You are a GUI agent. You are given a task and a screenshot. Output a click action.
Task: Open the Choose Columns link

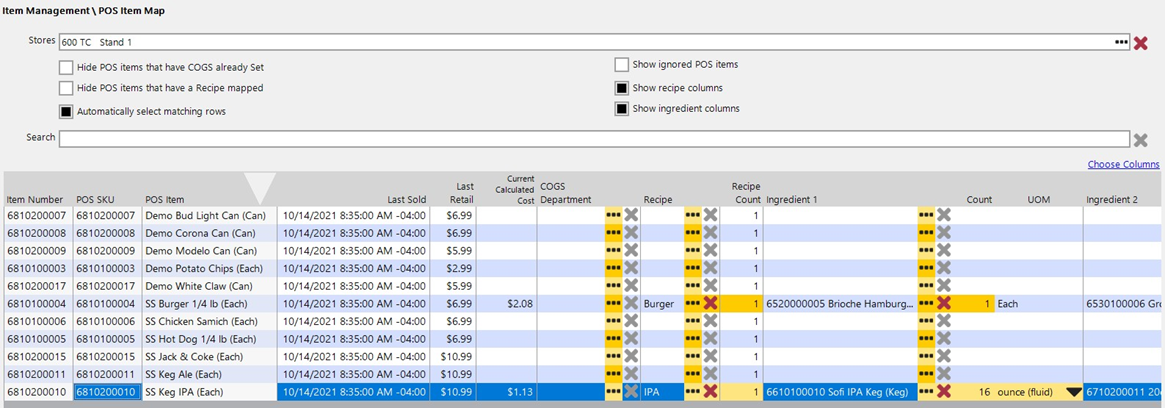point(1123,164)
